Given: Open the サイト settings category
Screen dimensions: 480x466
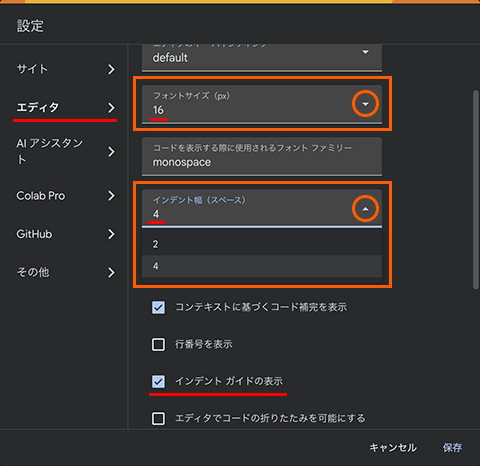Looking at the screenshot, I should point(65,69).
